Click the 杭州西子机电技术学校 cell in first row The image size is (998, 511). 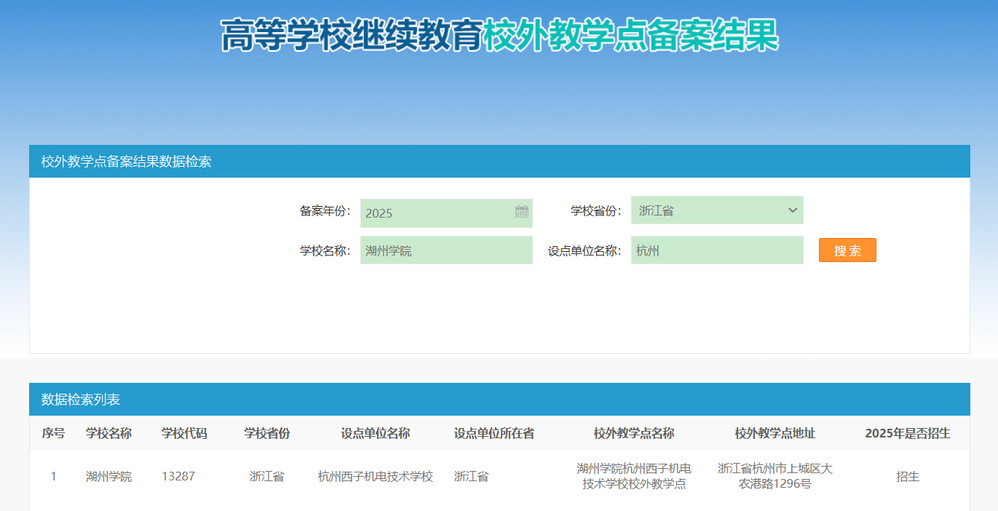[375, 476]
